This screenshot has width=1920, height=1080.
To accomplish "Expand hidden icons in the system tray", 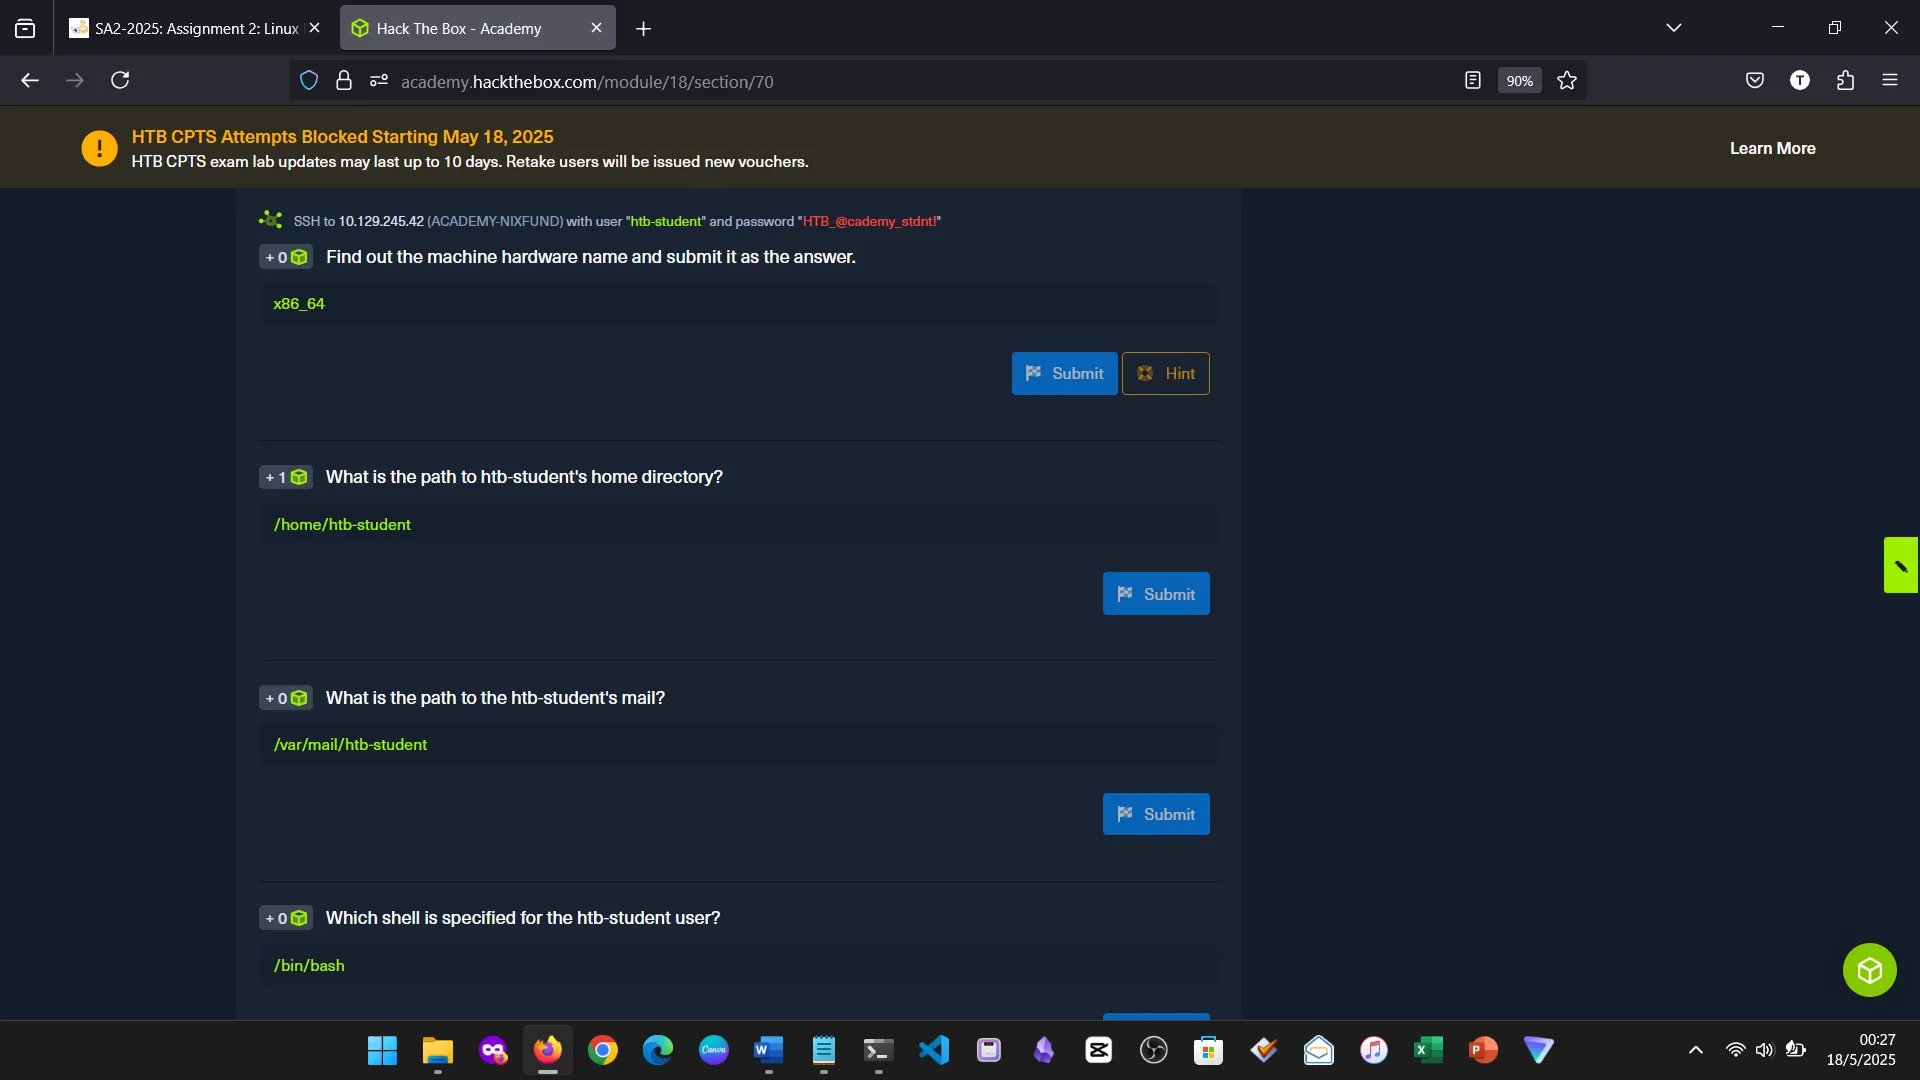I will [x=1695, y=1050].
